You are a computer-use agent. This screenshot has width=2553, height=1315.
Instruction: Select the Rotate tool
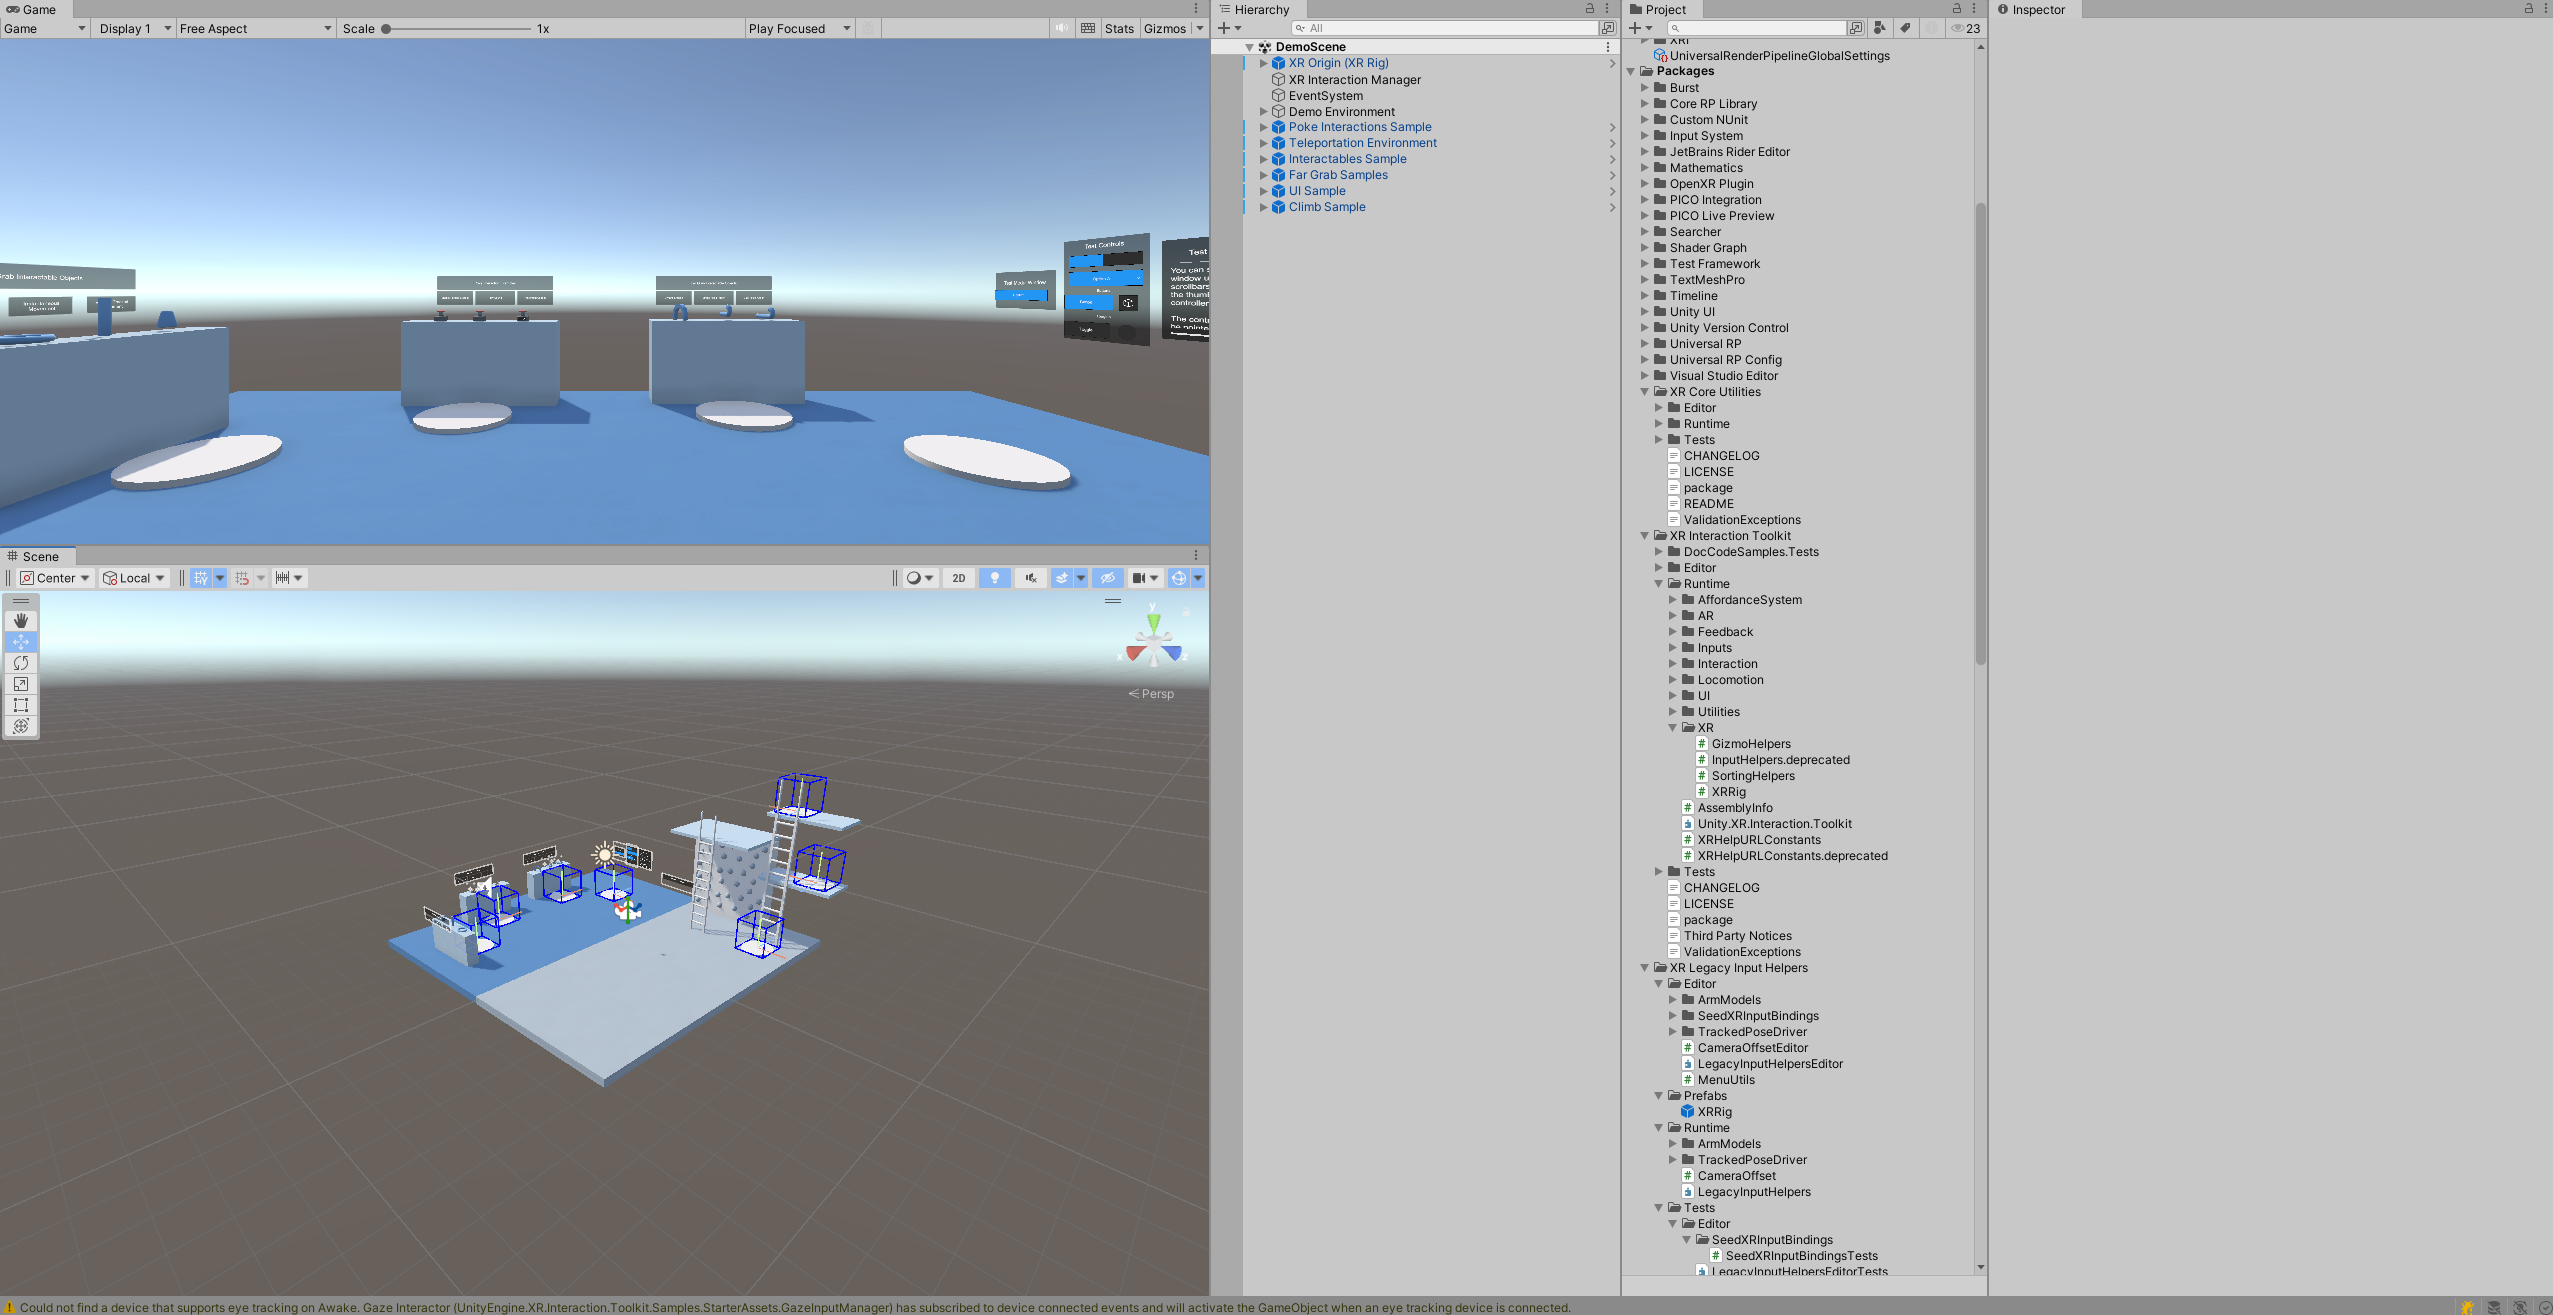coord(21,663)
